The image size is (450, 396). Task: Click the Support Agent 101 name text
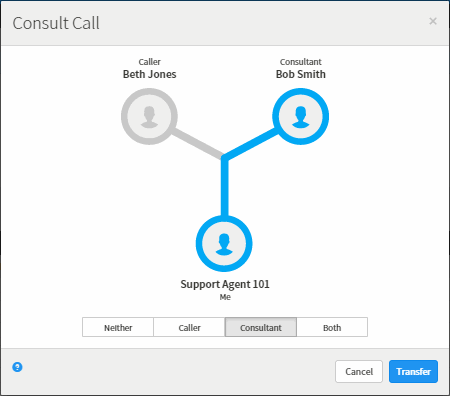225,284
